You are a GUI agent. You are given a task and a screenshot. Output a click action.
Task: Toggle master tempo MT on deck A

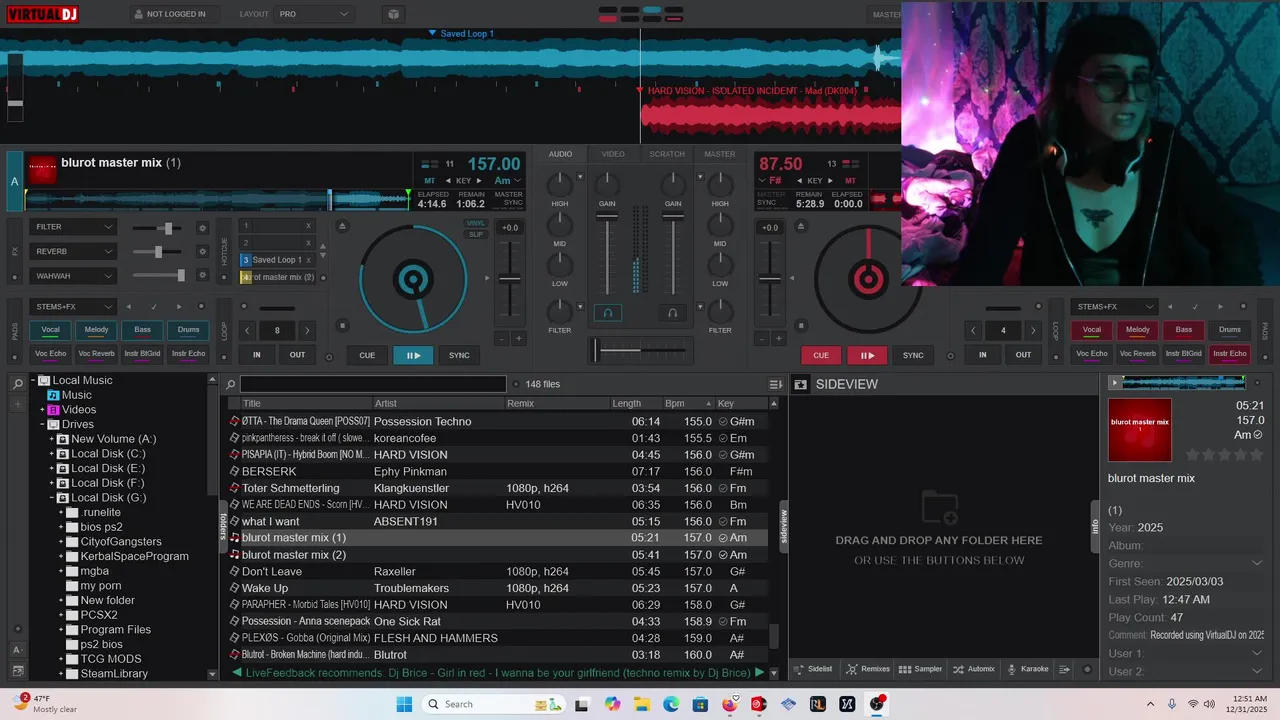[428, 181]
